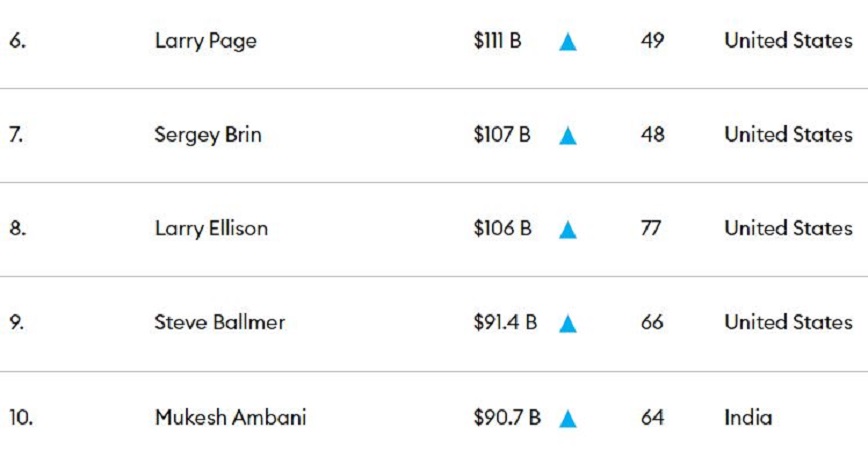This screenshot has width=868, height=464.
Task: Click the blue up arrow beside Larry Ellison
Action: [567, 230]
